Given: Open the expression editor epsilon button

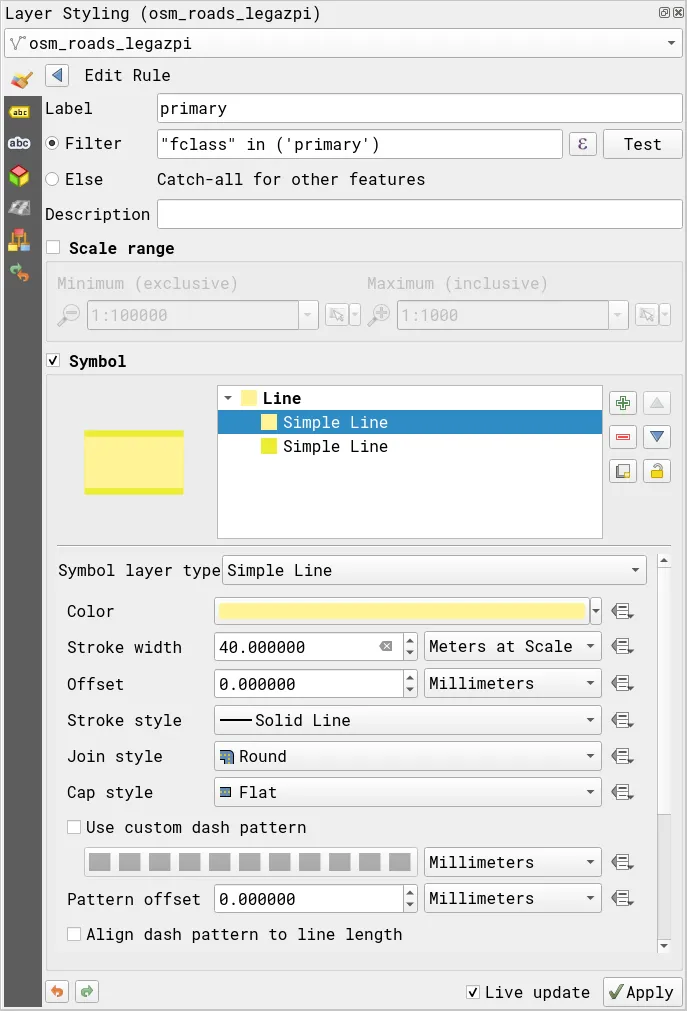Looking at the screenshot, I should pos(582,144).
